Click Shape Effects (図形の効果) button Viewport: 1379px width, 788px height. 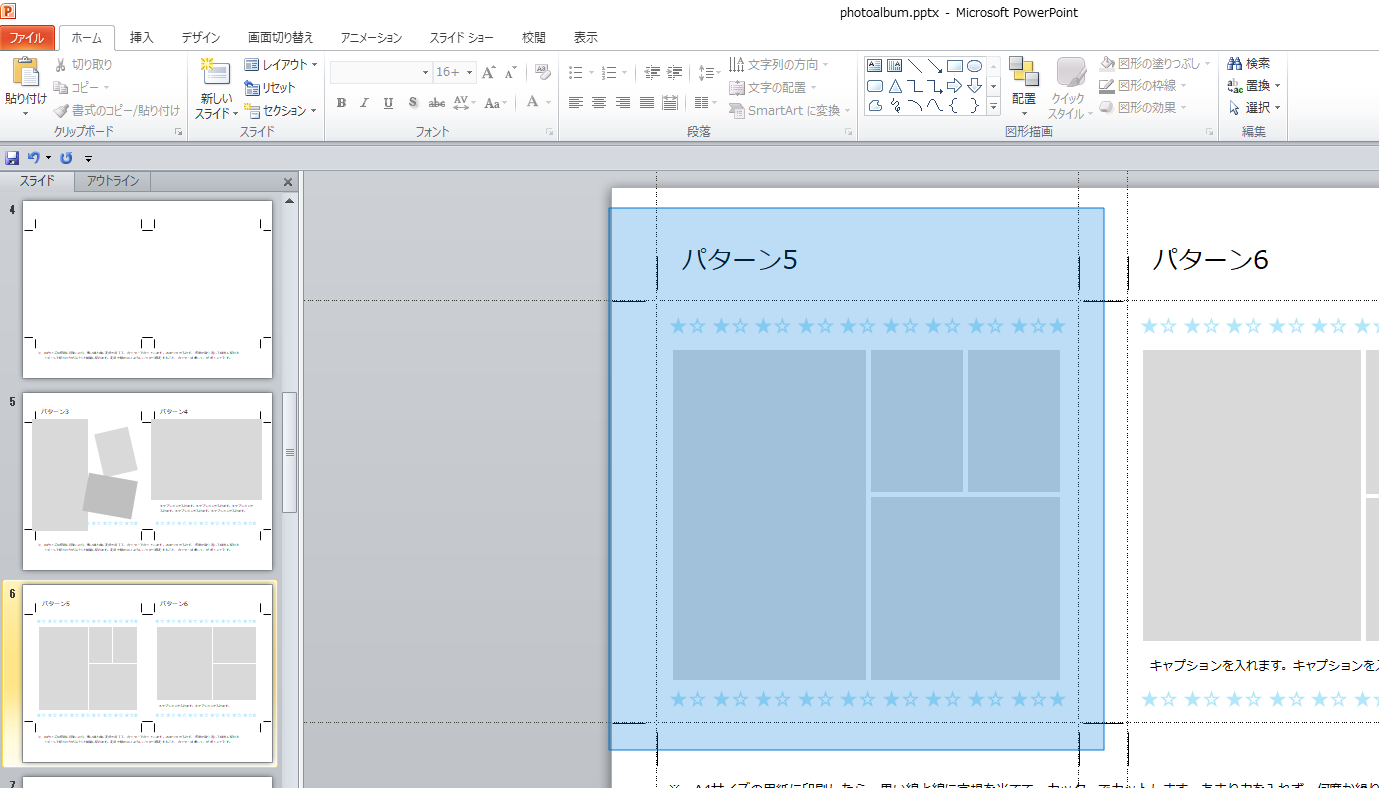tap(1142, 107)
